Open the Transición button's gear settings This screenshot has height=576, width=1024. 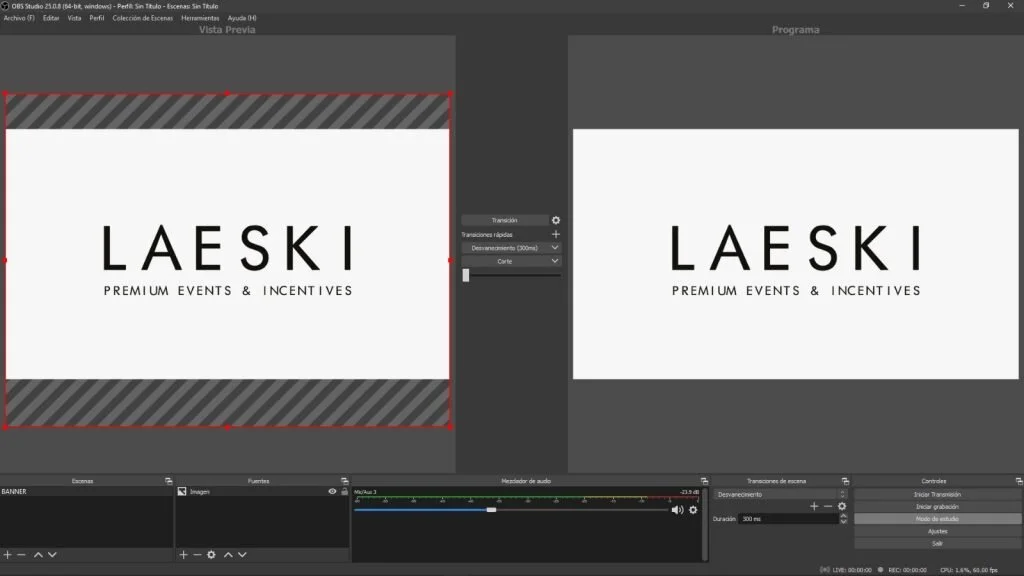coord(556,220)
